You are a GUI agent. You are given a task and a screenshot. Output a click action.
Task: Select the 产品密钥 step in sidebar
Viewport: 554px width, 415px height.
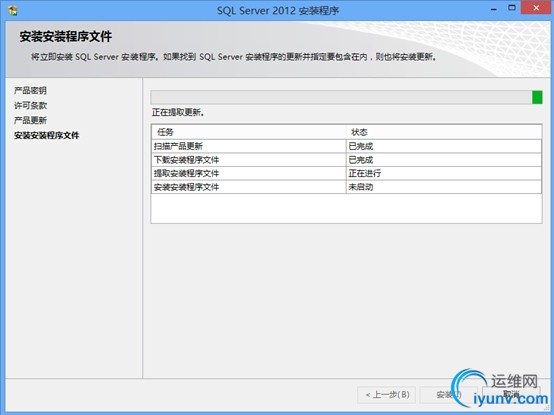30,91
